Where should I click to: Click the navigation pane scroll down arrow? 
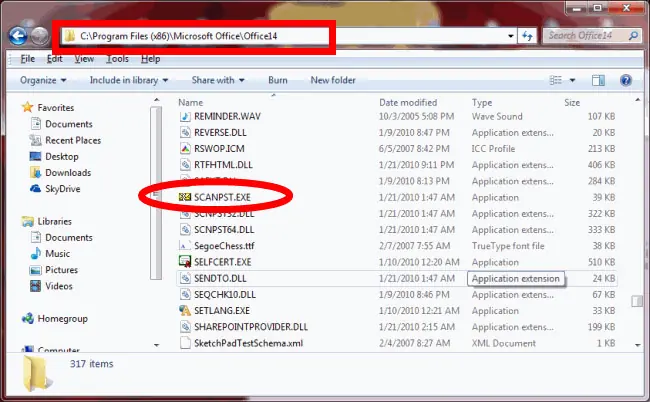click(156, 345)
